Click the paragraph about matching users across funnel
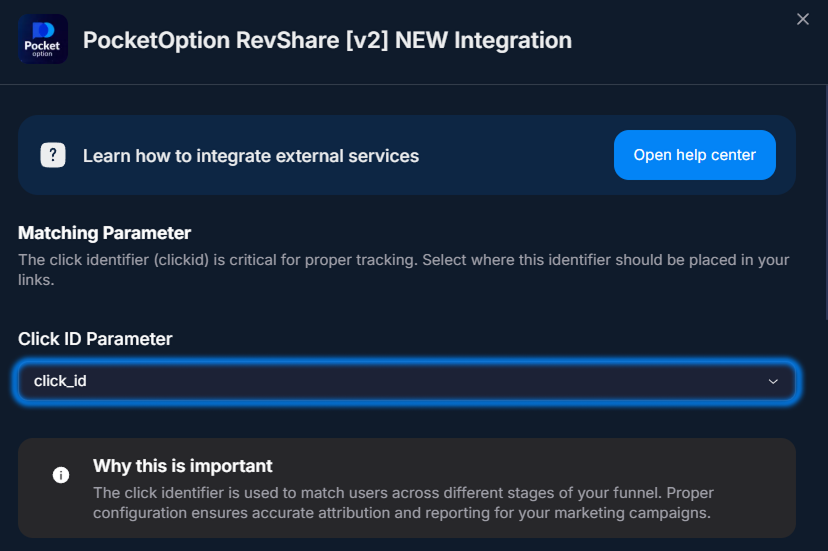This screenshot has height=551, width=828. click(403, 503)
